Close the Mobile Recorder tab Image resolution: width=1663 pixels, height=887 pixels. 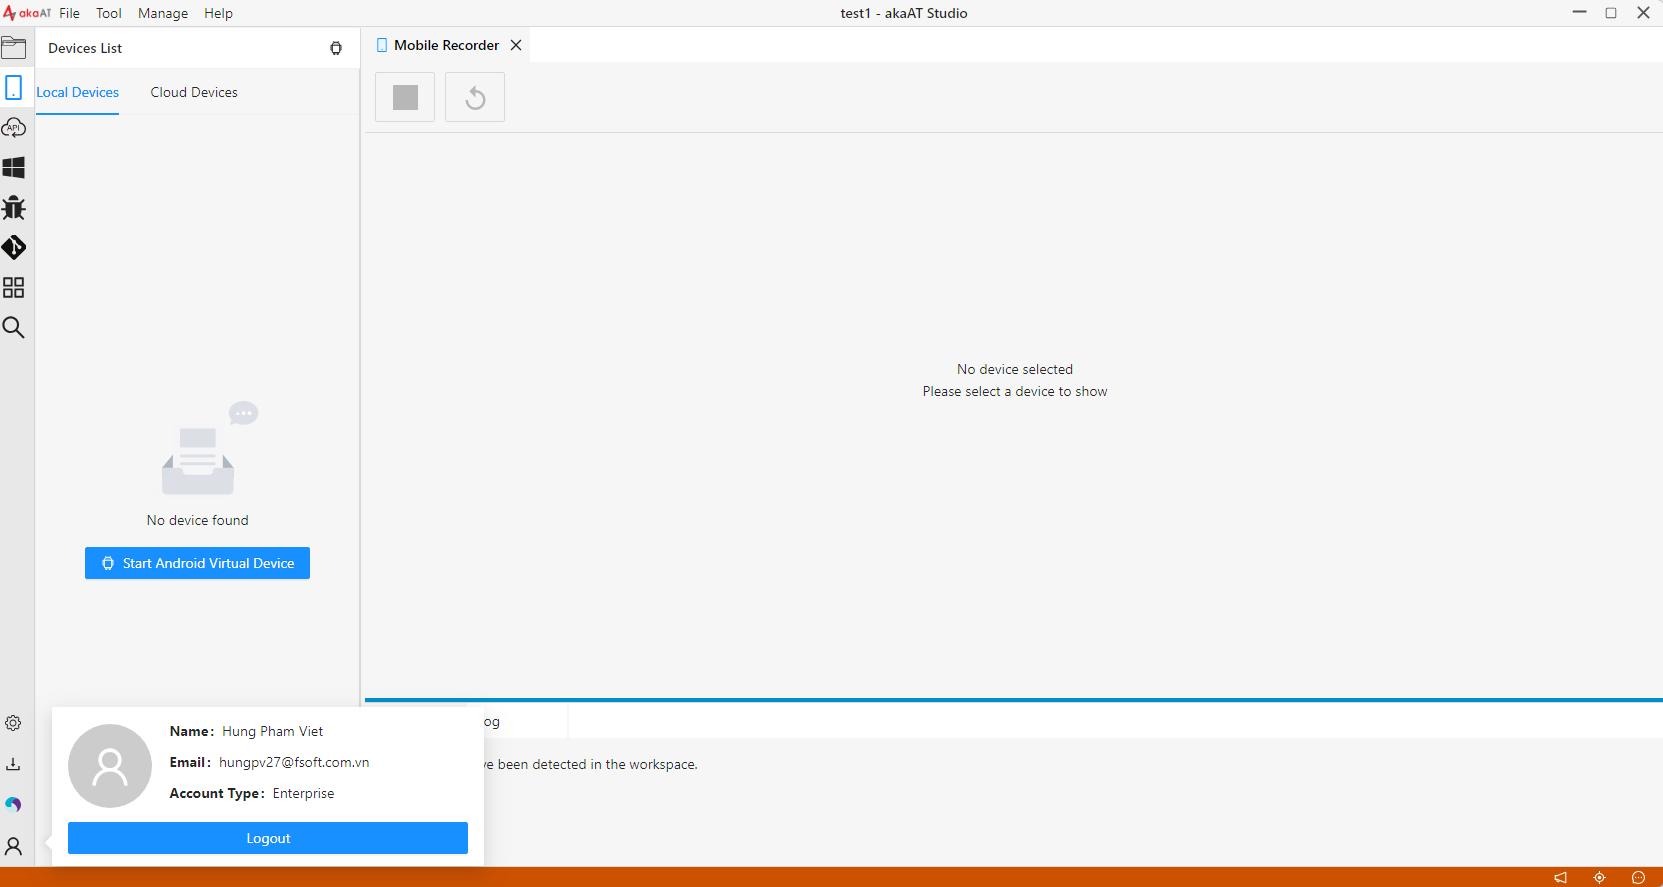516,45
